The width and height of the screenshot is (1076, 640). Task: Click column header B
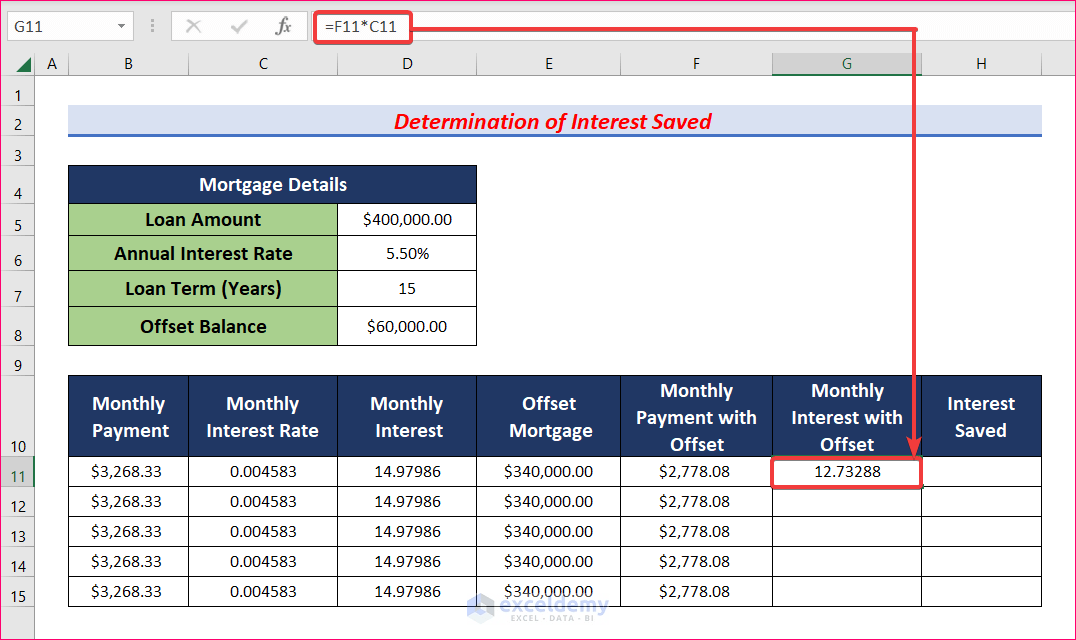click(128, 63)
